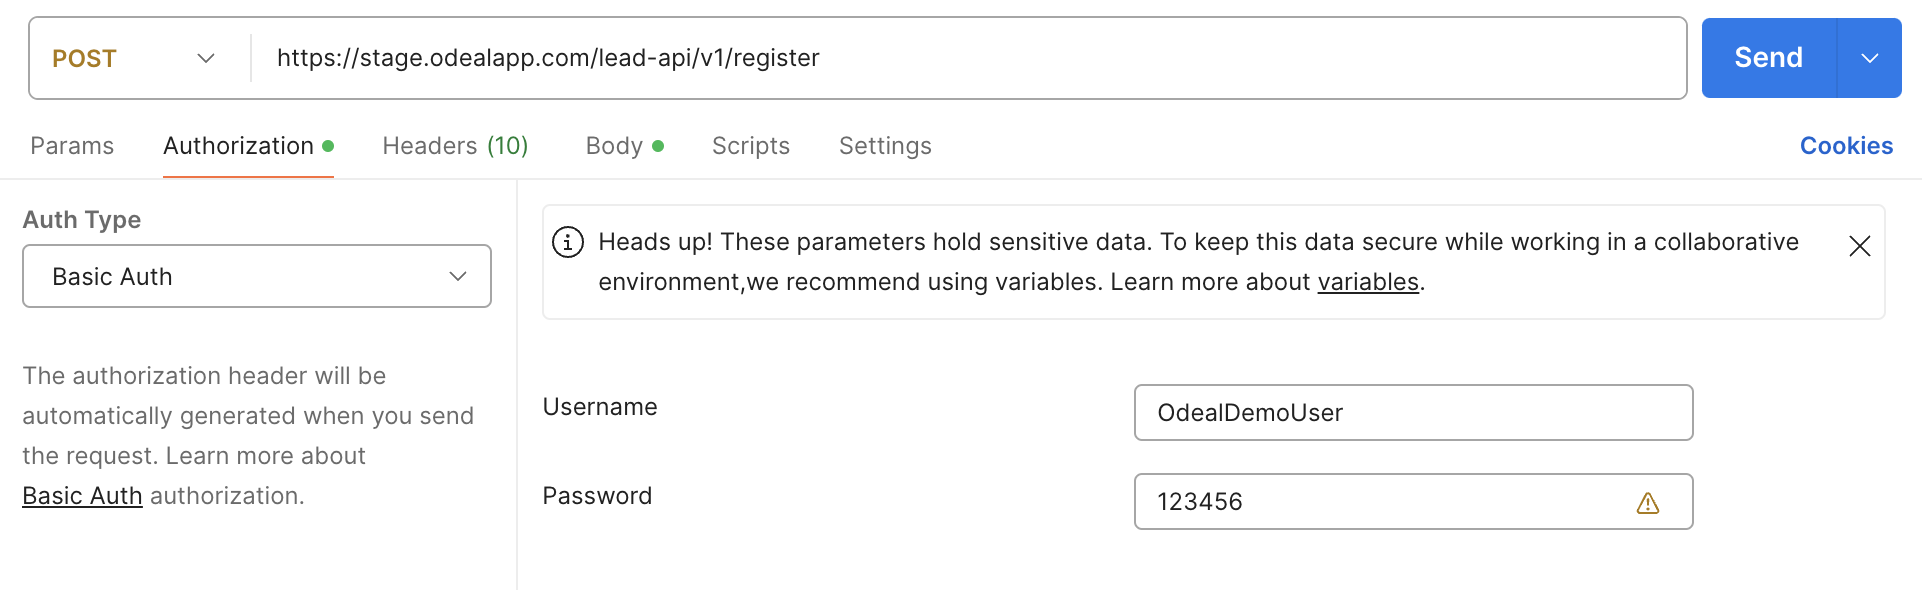Click the green dot next to Authorization

click(328, 146)
